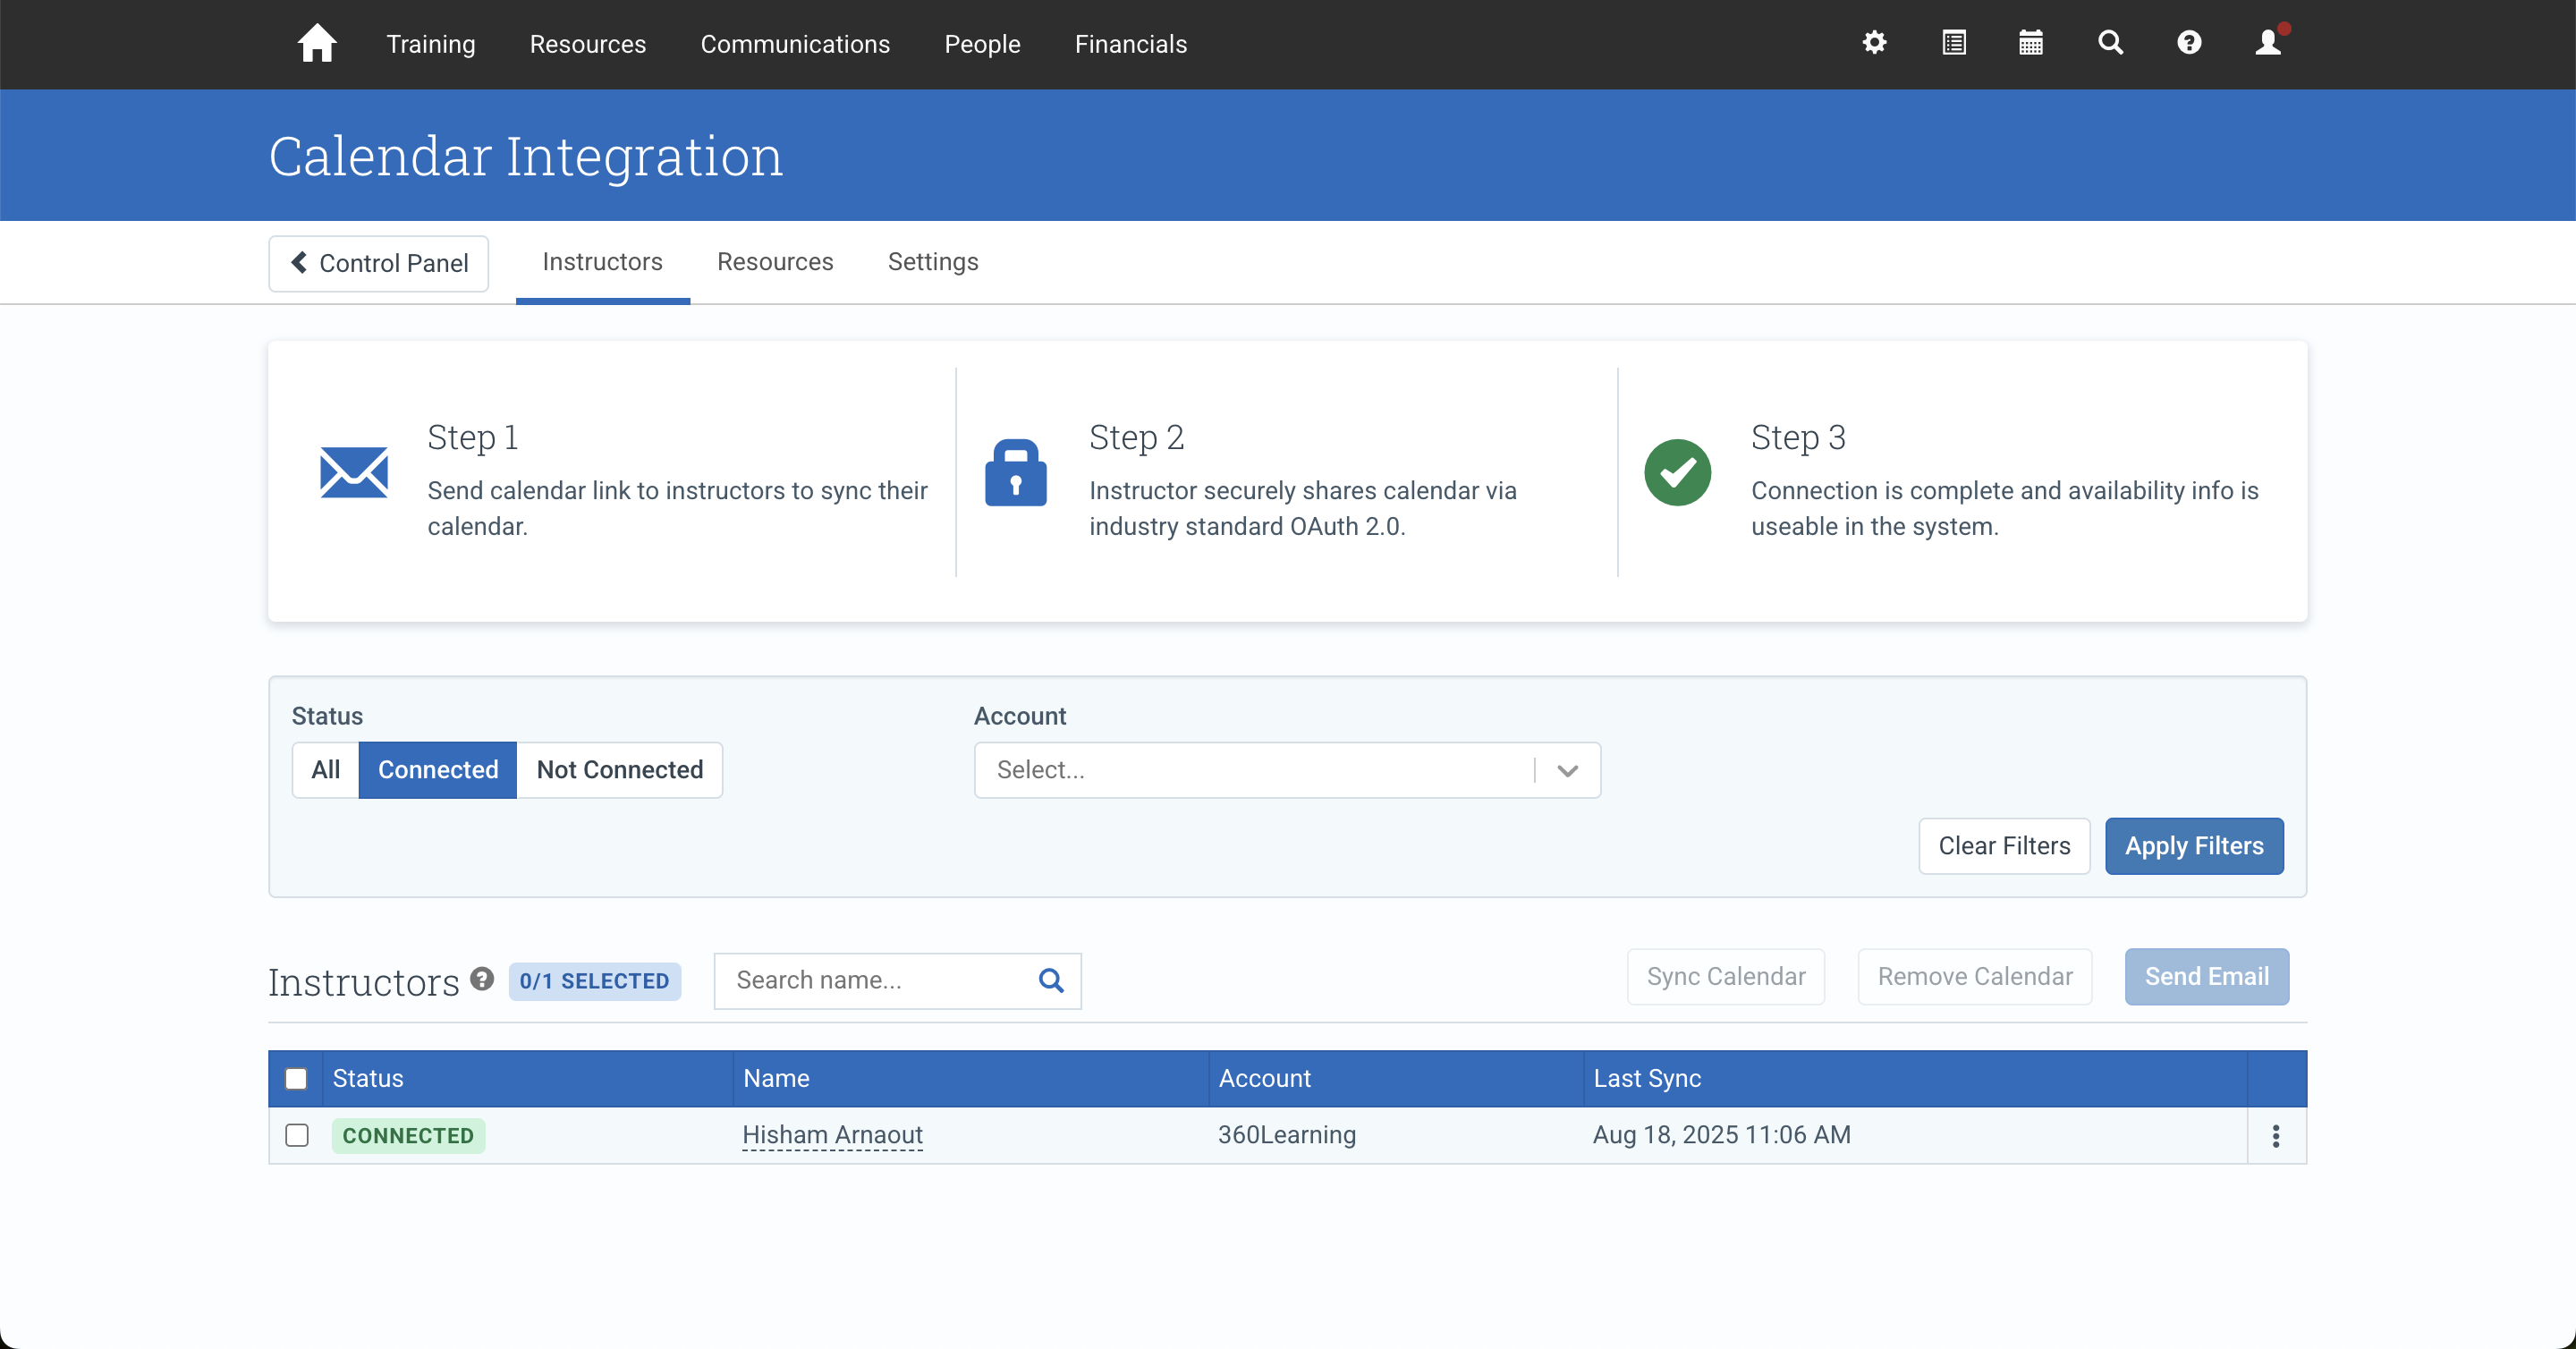Click the Step 3 green checkmark icon
2576x1349 pixels.
point(1677,472)
